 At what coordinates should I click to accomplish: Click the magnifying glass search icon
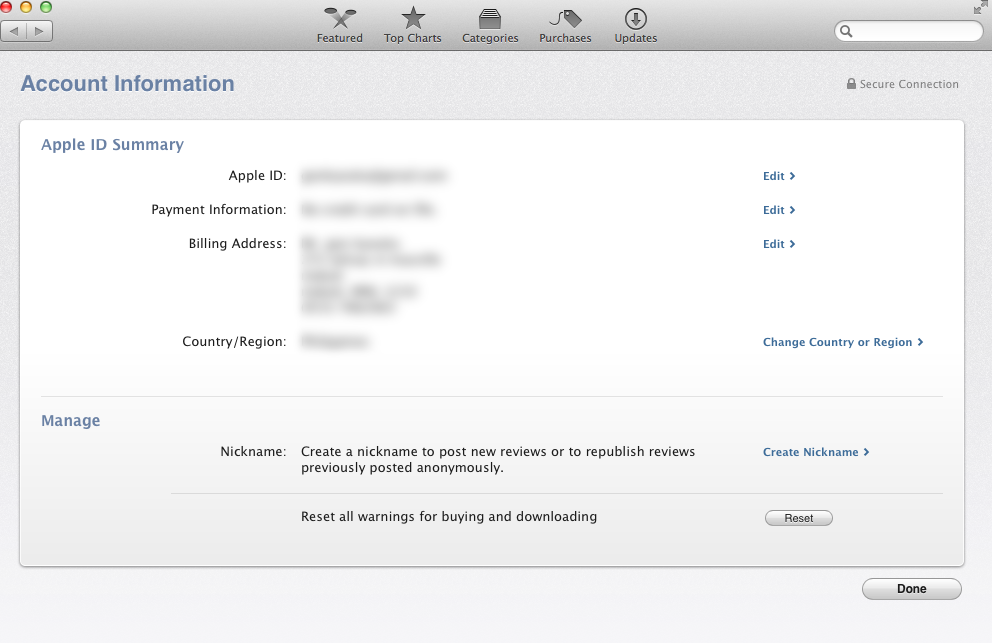(x=846, y=31)
